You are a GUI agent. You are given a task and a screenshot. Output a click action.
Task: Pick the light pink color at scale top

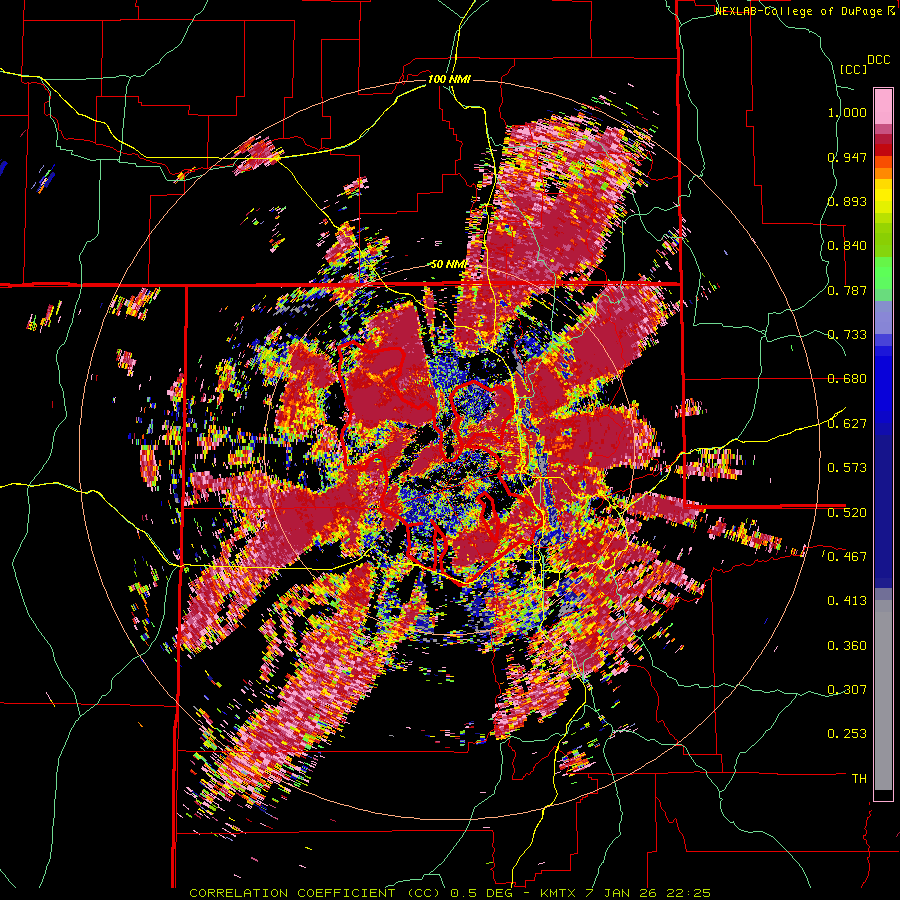(883, 107)
